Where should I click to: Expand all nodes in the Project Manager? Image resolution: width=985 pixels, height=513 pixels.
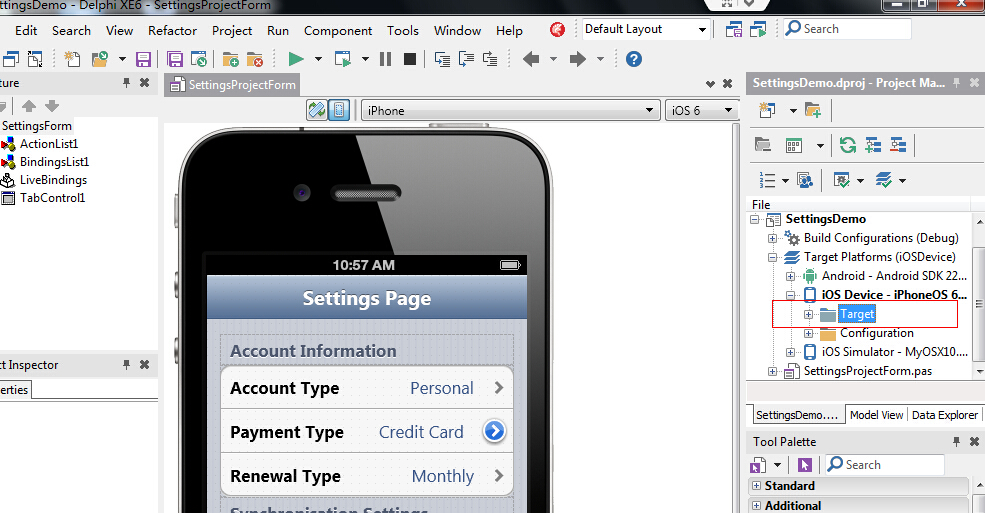pos(873,146)
